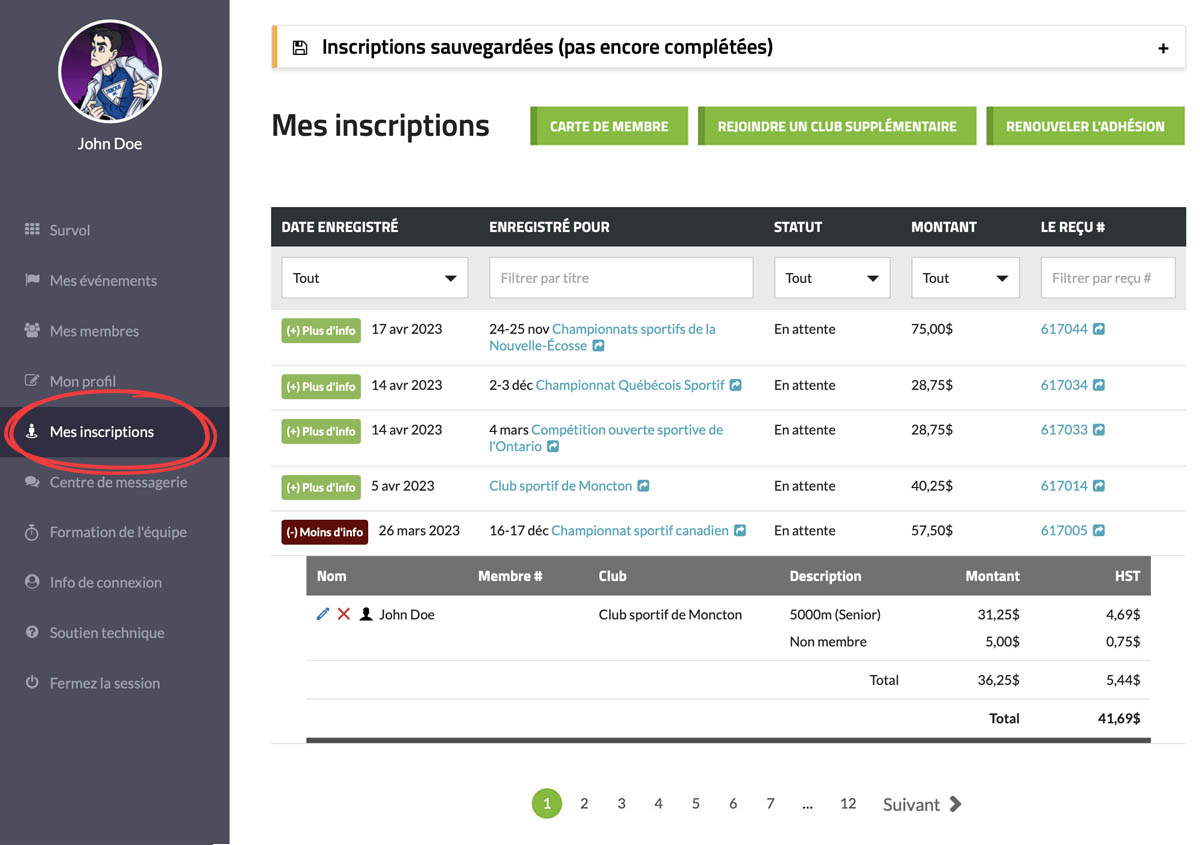Expand 17 avr 2023 row Plus d'info

[320, 330]
